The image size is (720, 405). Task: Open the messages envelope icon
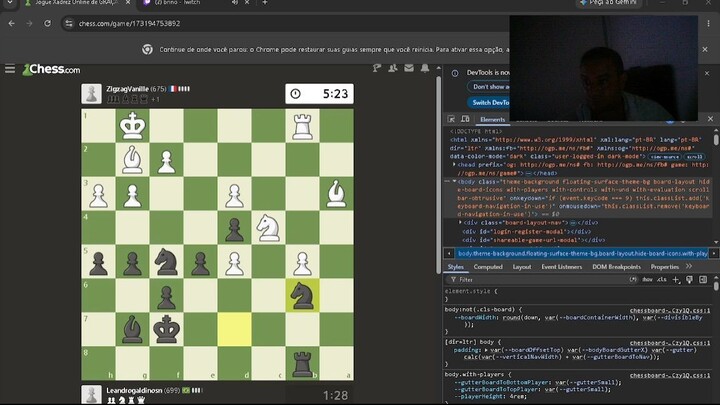409,68
